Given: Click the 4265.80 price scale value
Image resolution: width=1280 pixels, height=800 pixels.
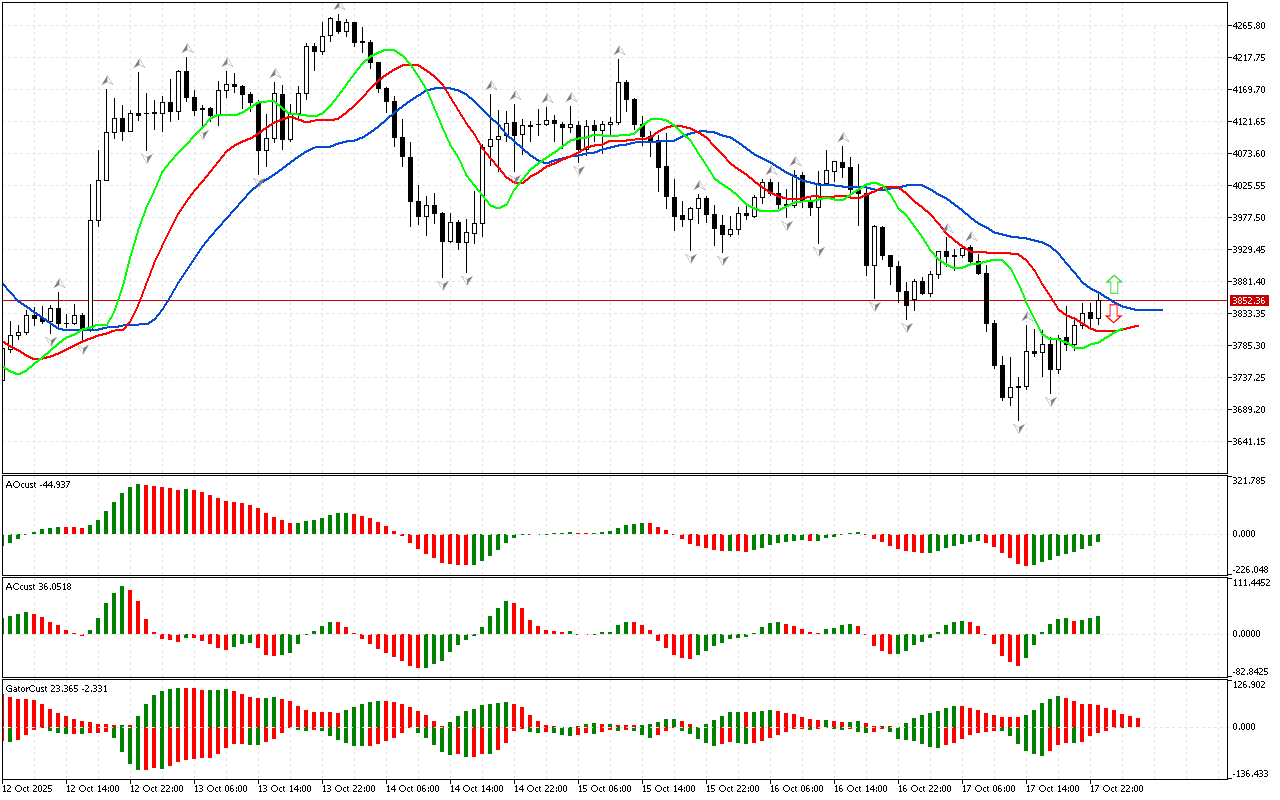Looking at the screenshot, I should 1250,25.
